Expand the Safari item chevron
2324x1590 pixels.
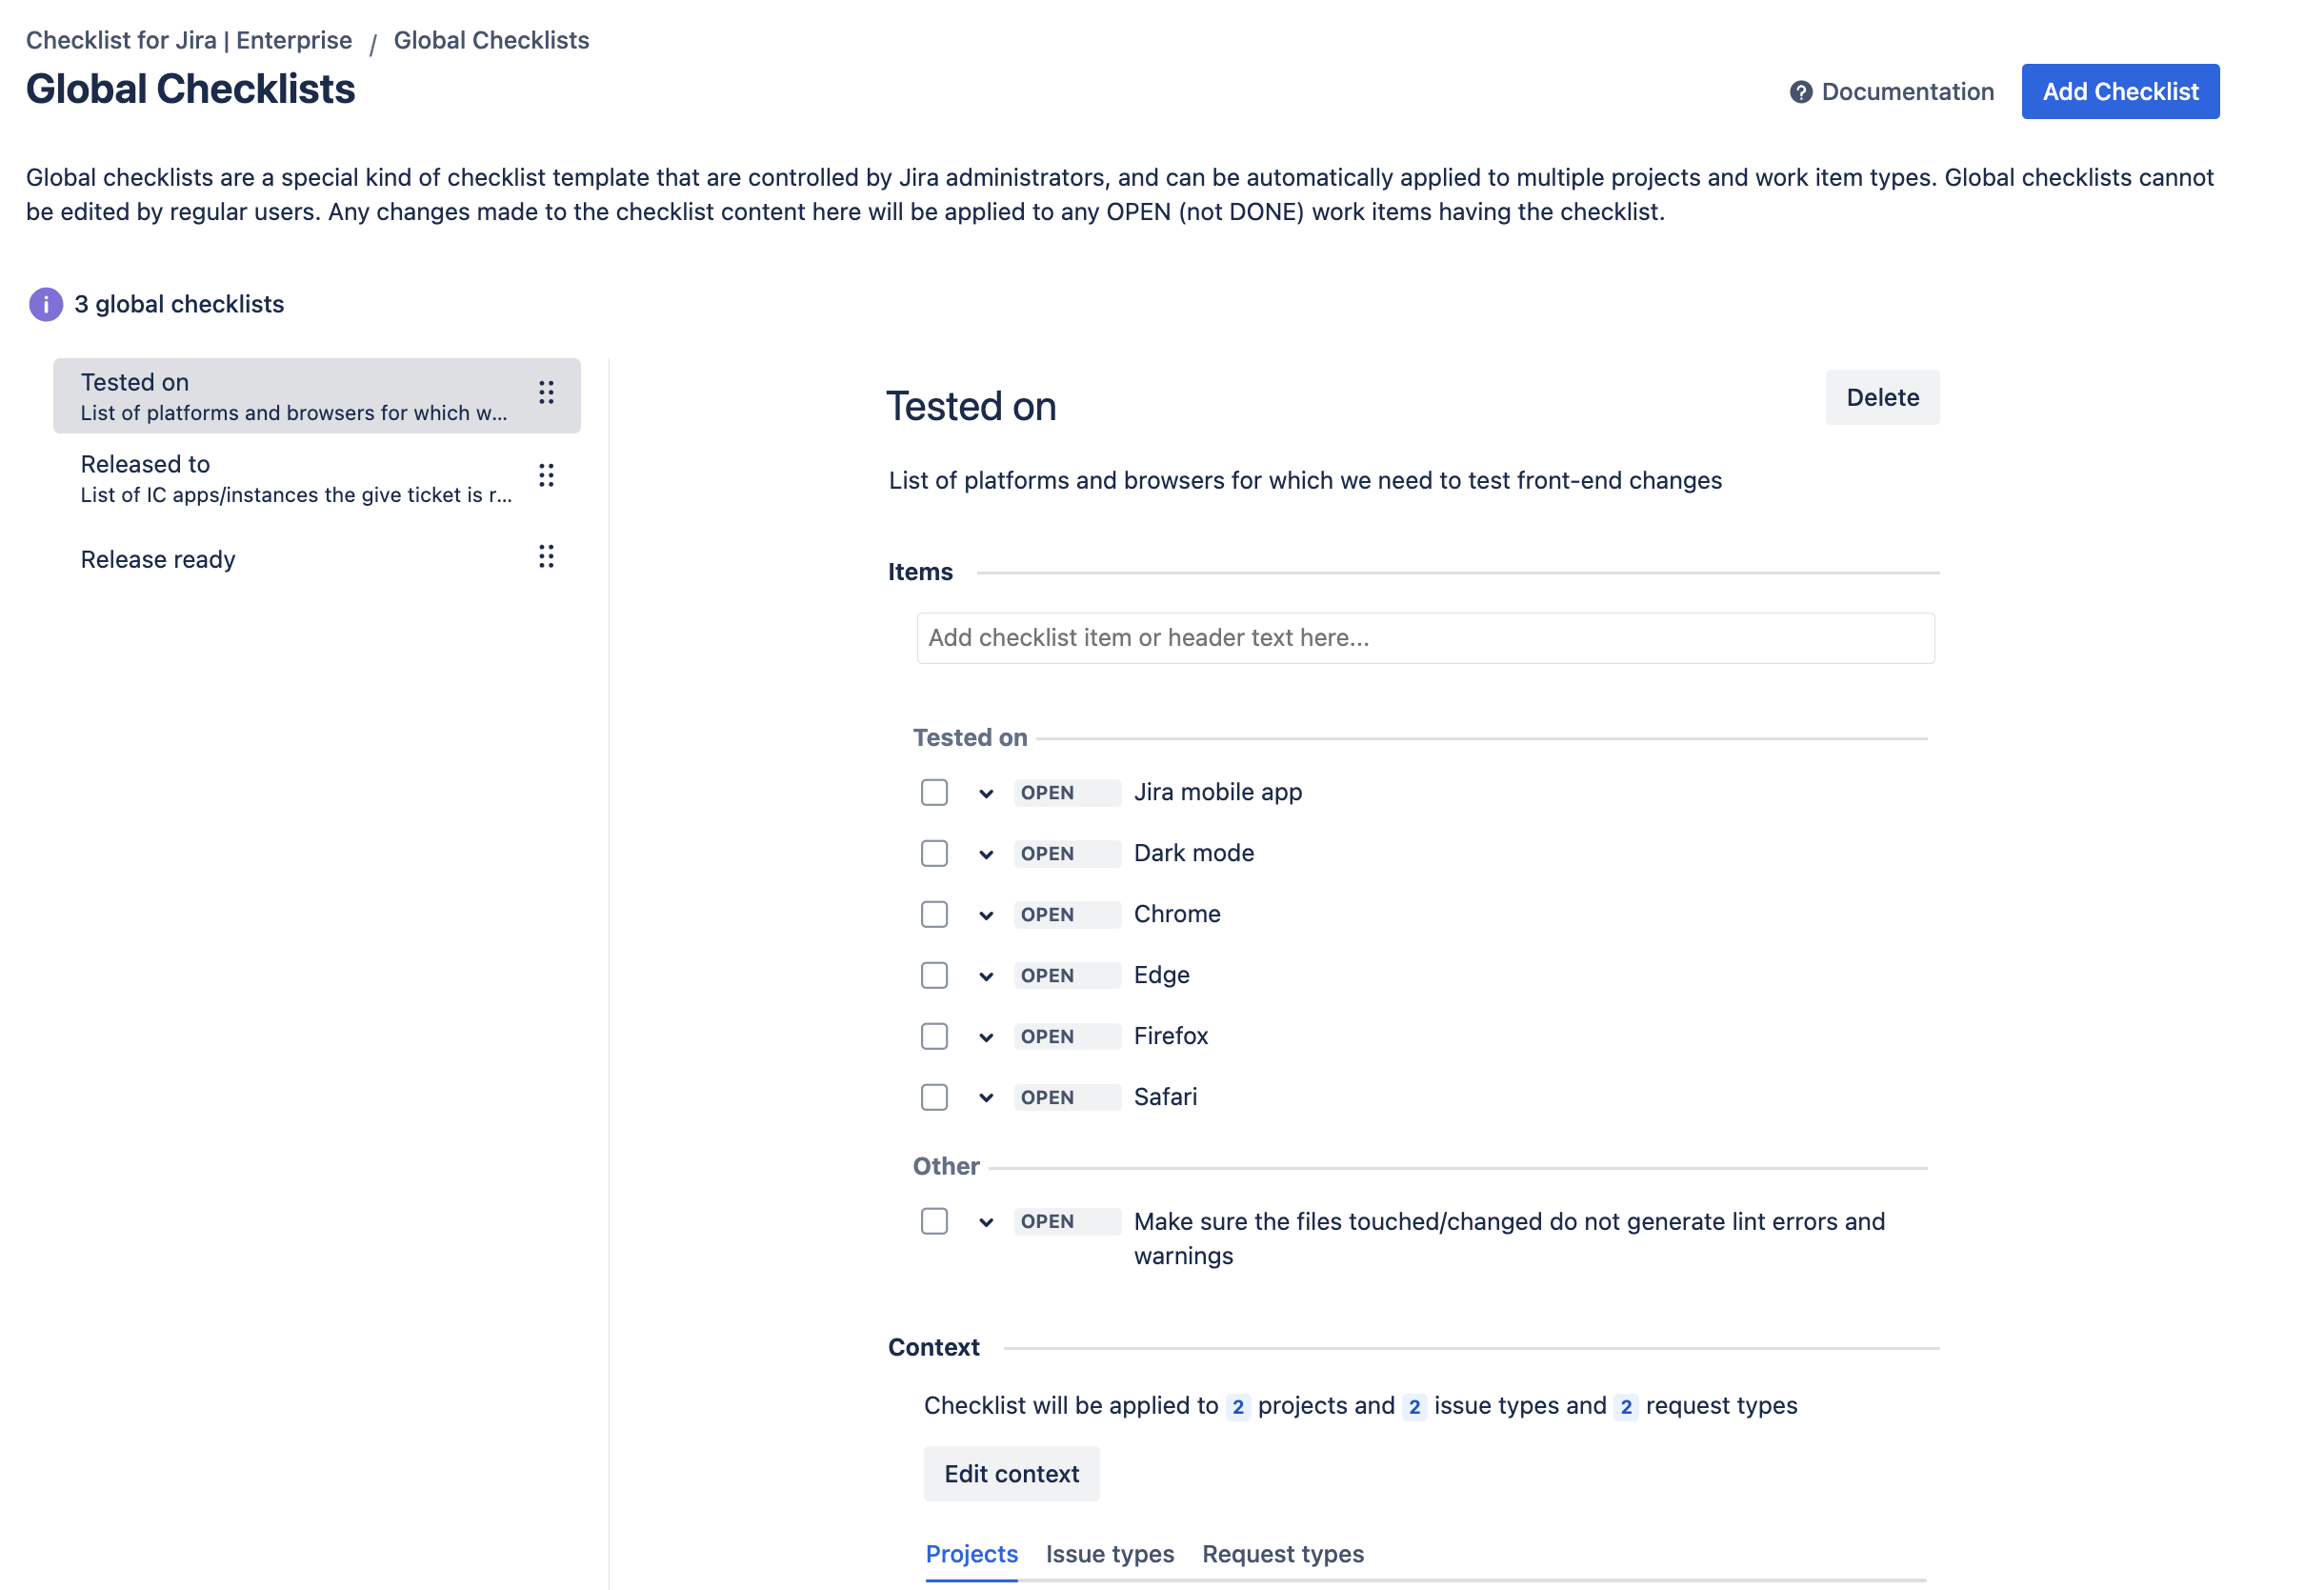(986, 1097)
